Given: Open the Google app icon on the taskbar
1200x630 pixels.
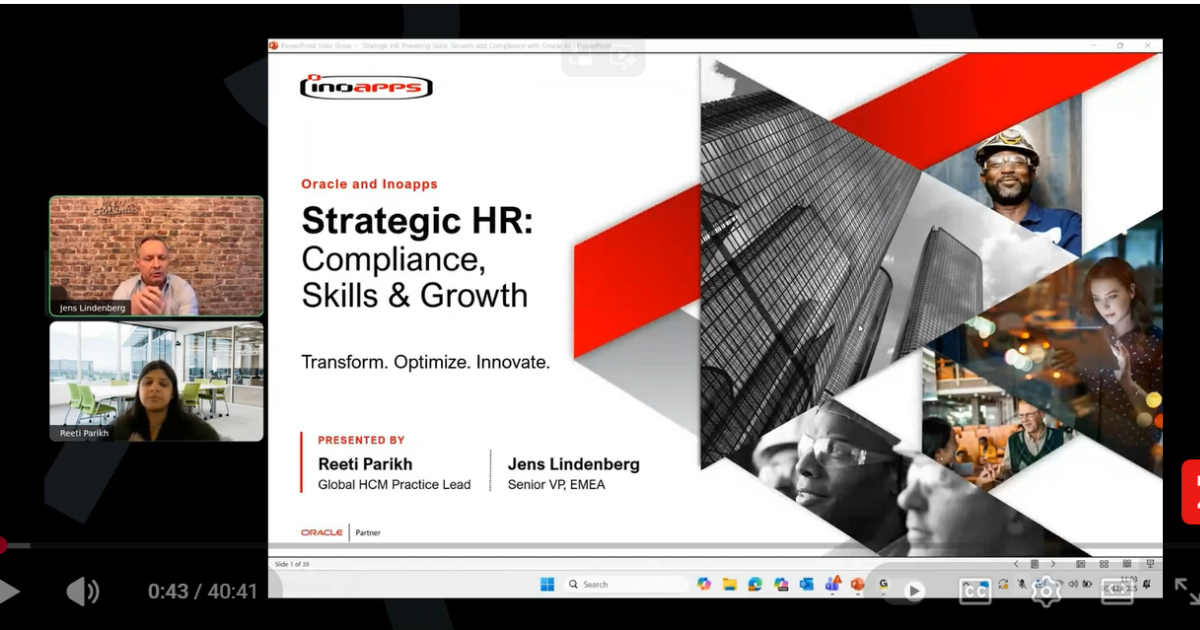Looking at the screenshot, I should [x=883, y=584].
